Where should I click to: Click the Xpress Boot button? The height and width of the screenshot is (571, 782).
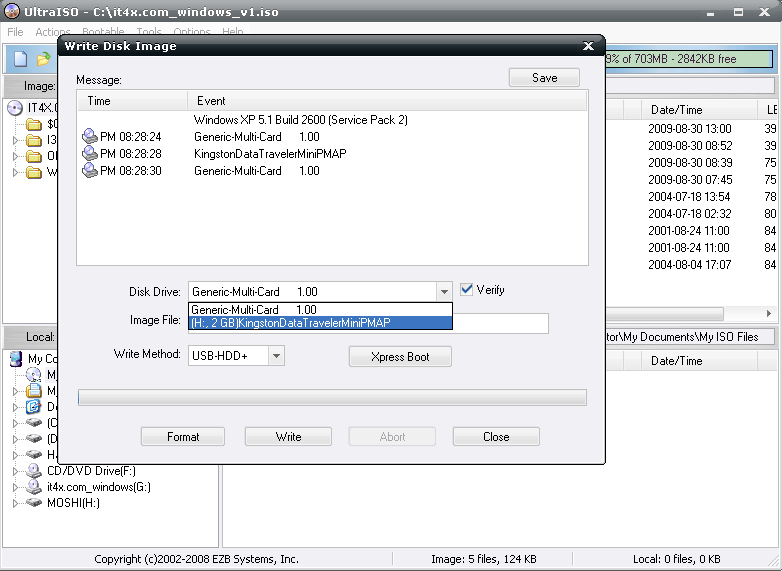400,357
